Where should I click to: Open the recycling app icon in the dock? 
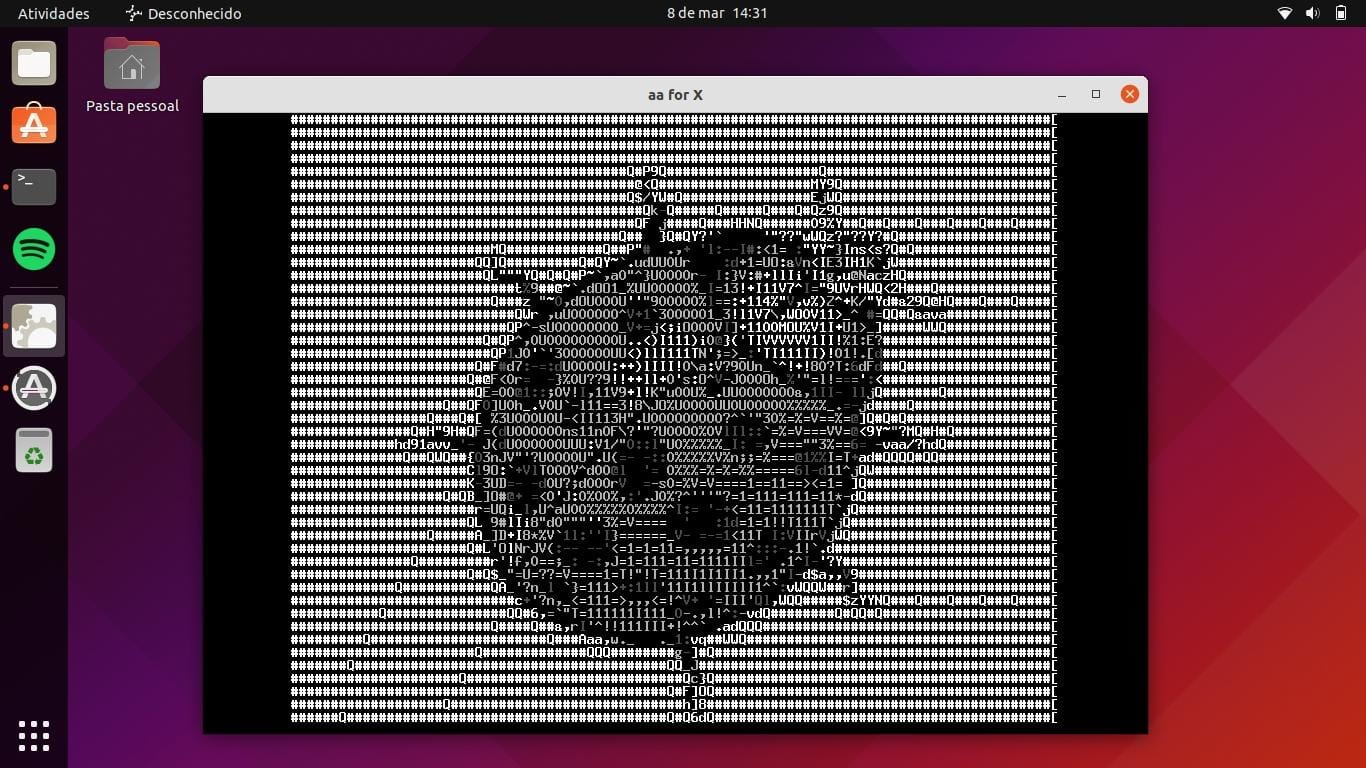[33, 450]
